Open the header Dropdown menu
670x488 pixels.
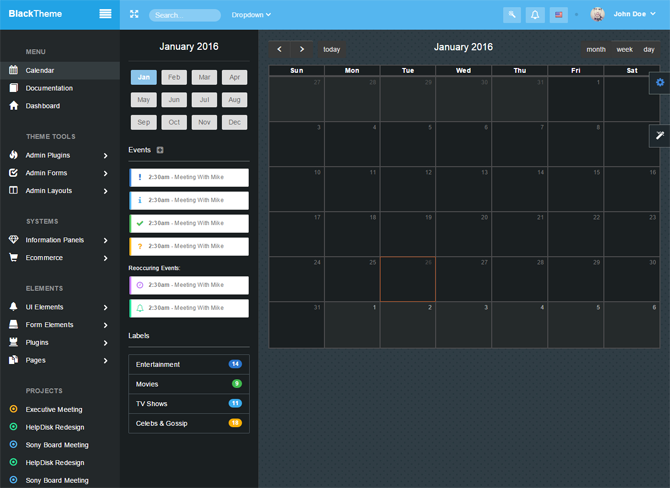pos(251,15)
